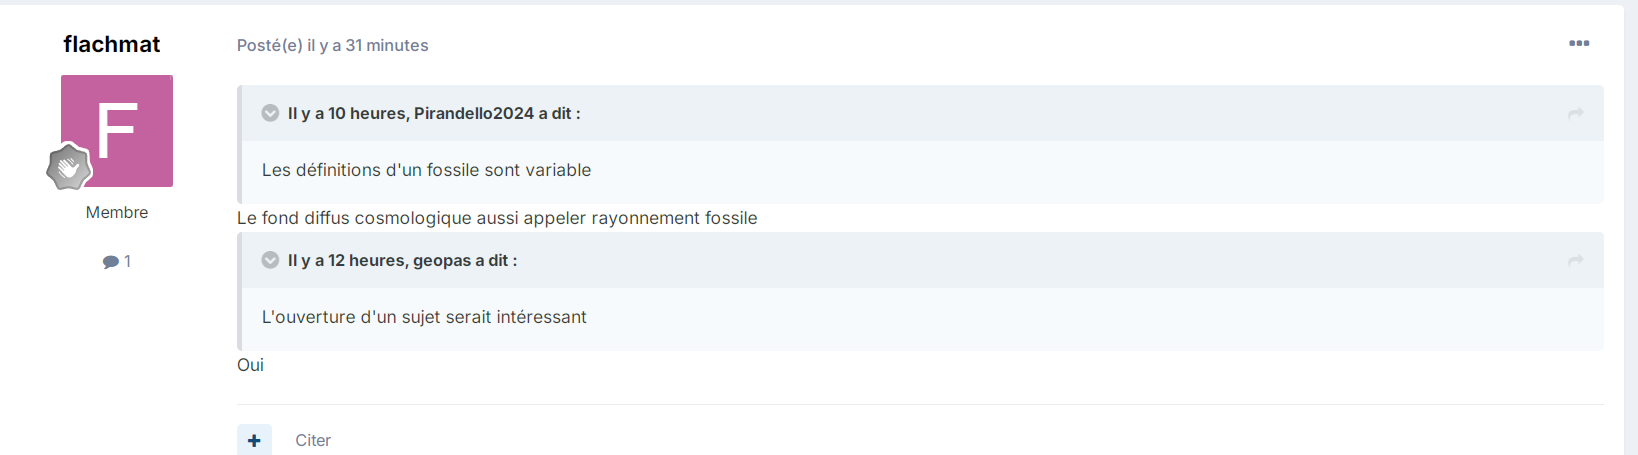Image resolution: width=1638 pixels, height=455 pixels.
Task: Click the "Il y a 10 heures, Pirandello2024" quote header
Action: pyautogui.click(x=434, y=114)
